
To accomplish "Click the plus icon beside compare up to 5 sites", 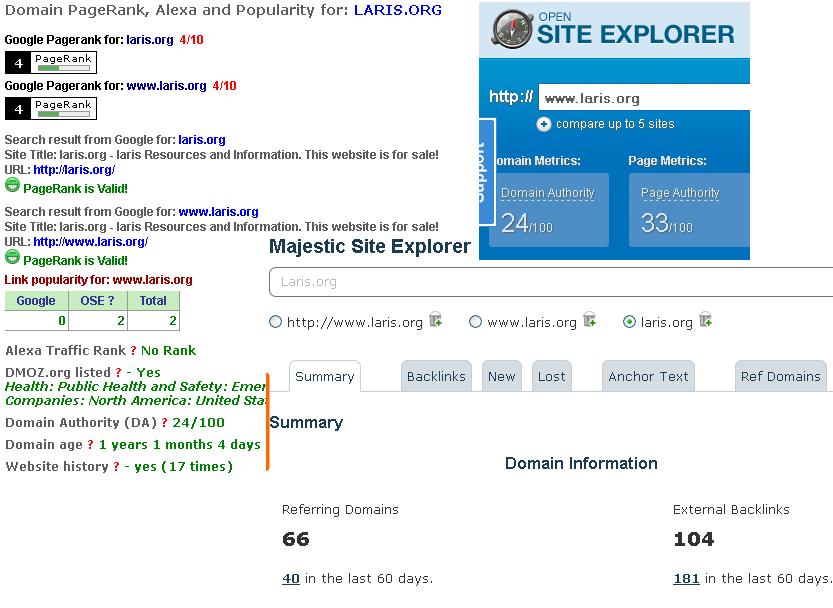I will pyautogui.click(x=543, y=124).
